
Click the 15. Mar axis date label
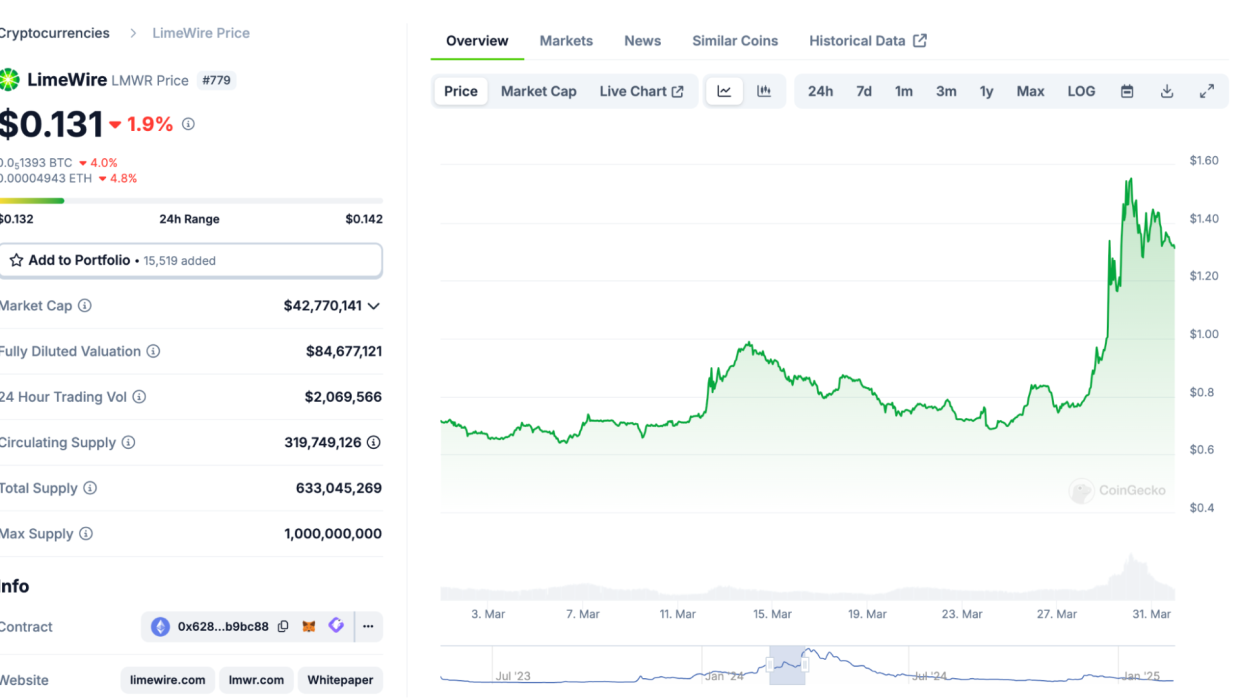(x=773, y=614)
